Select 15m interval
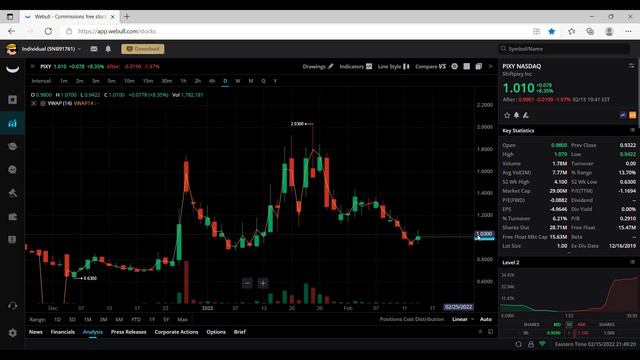 148,81
